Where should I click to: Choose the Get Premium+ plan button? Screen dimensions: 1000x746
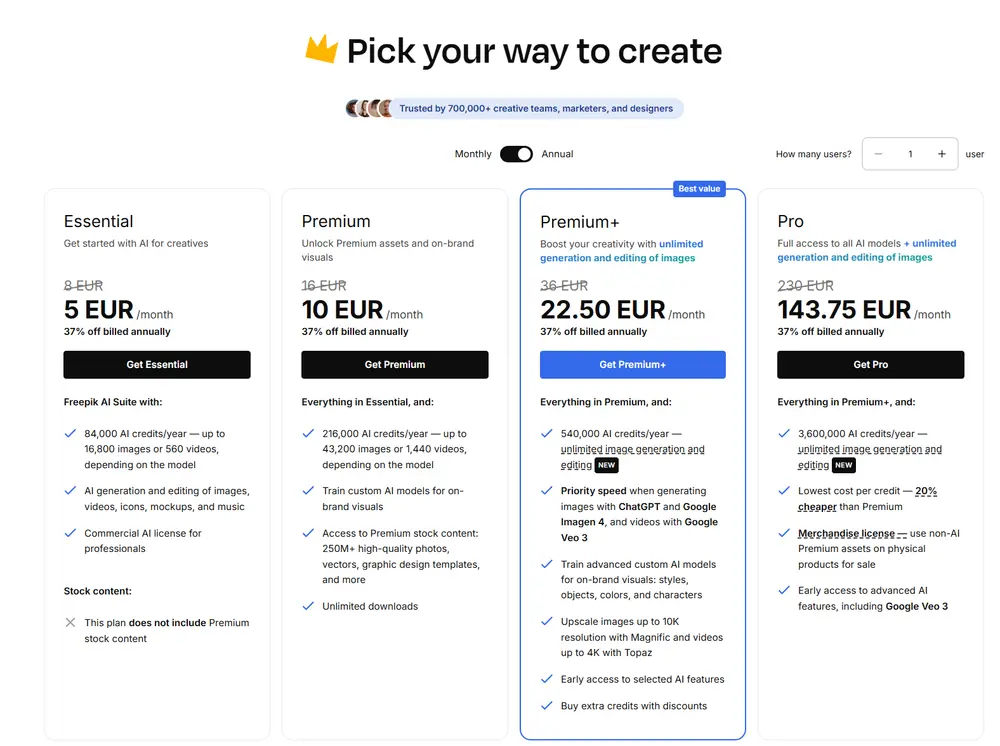click(633, 365)
